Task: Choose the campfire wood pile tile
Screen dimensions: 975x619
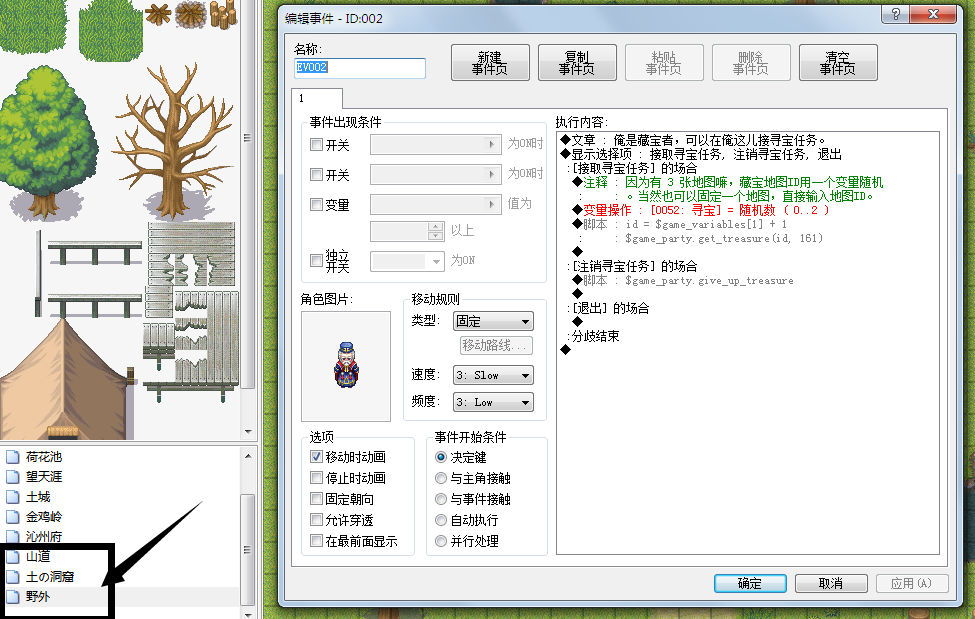Action: click(x=191, y=14)
